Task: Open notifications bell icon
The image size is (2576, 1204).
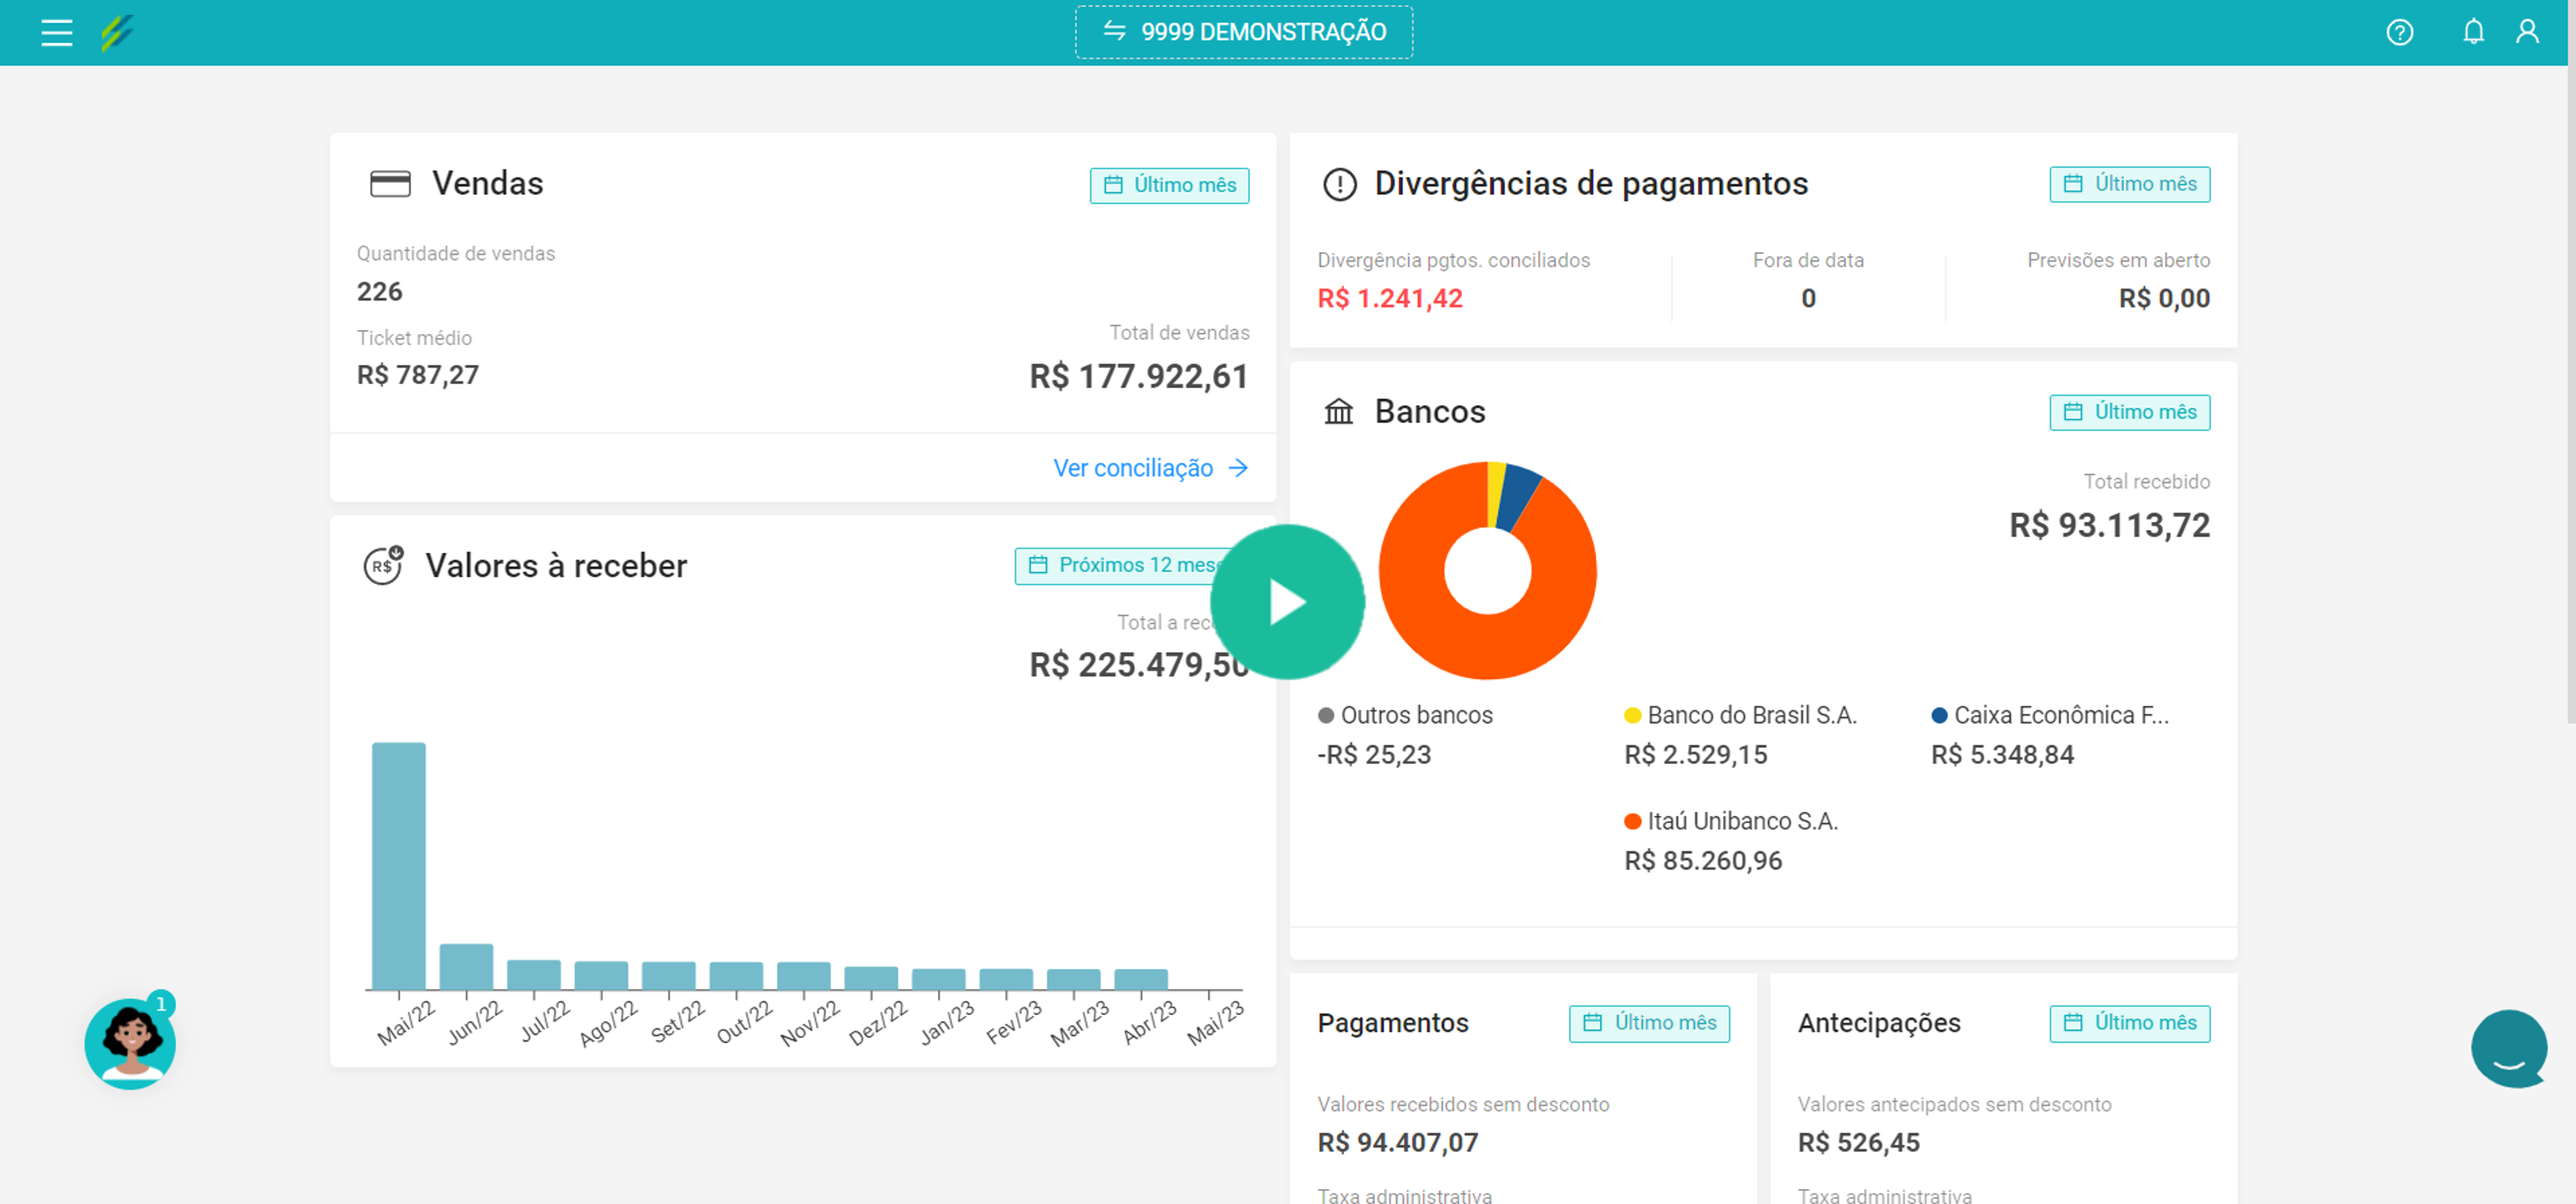Action: (x=2473, y=32)
